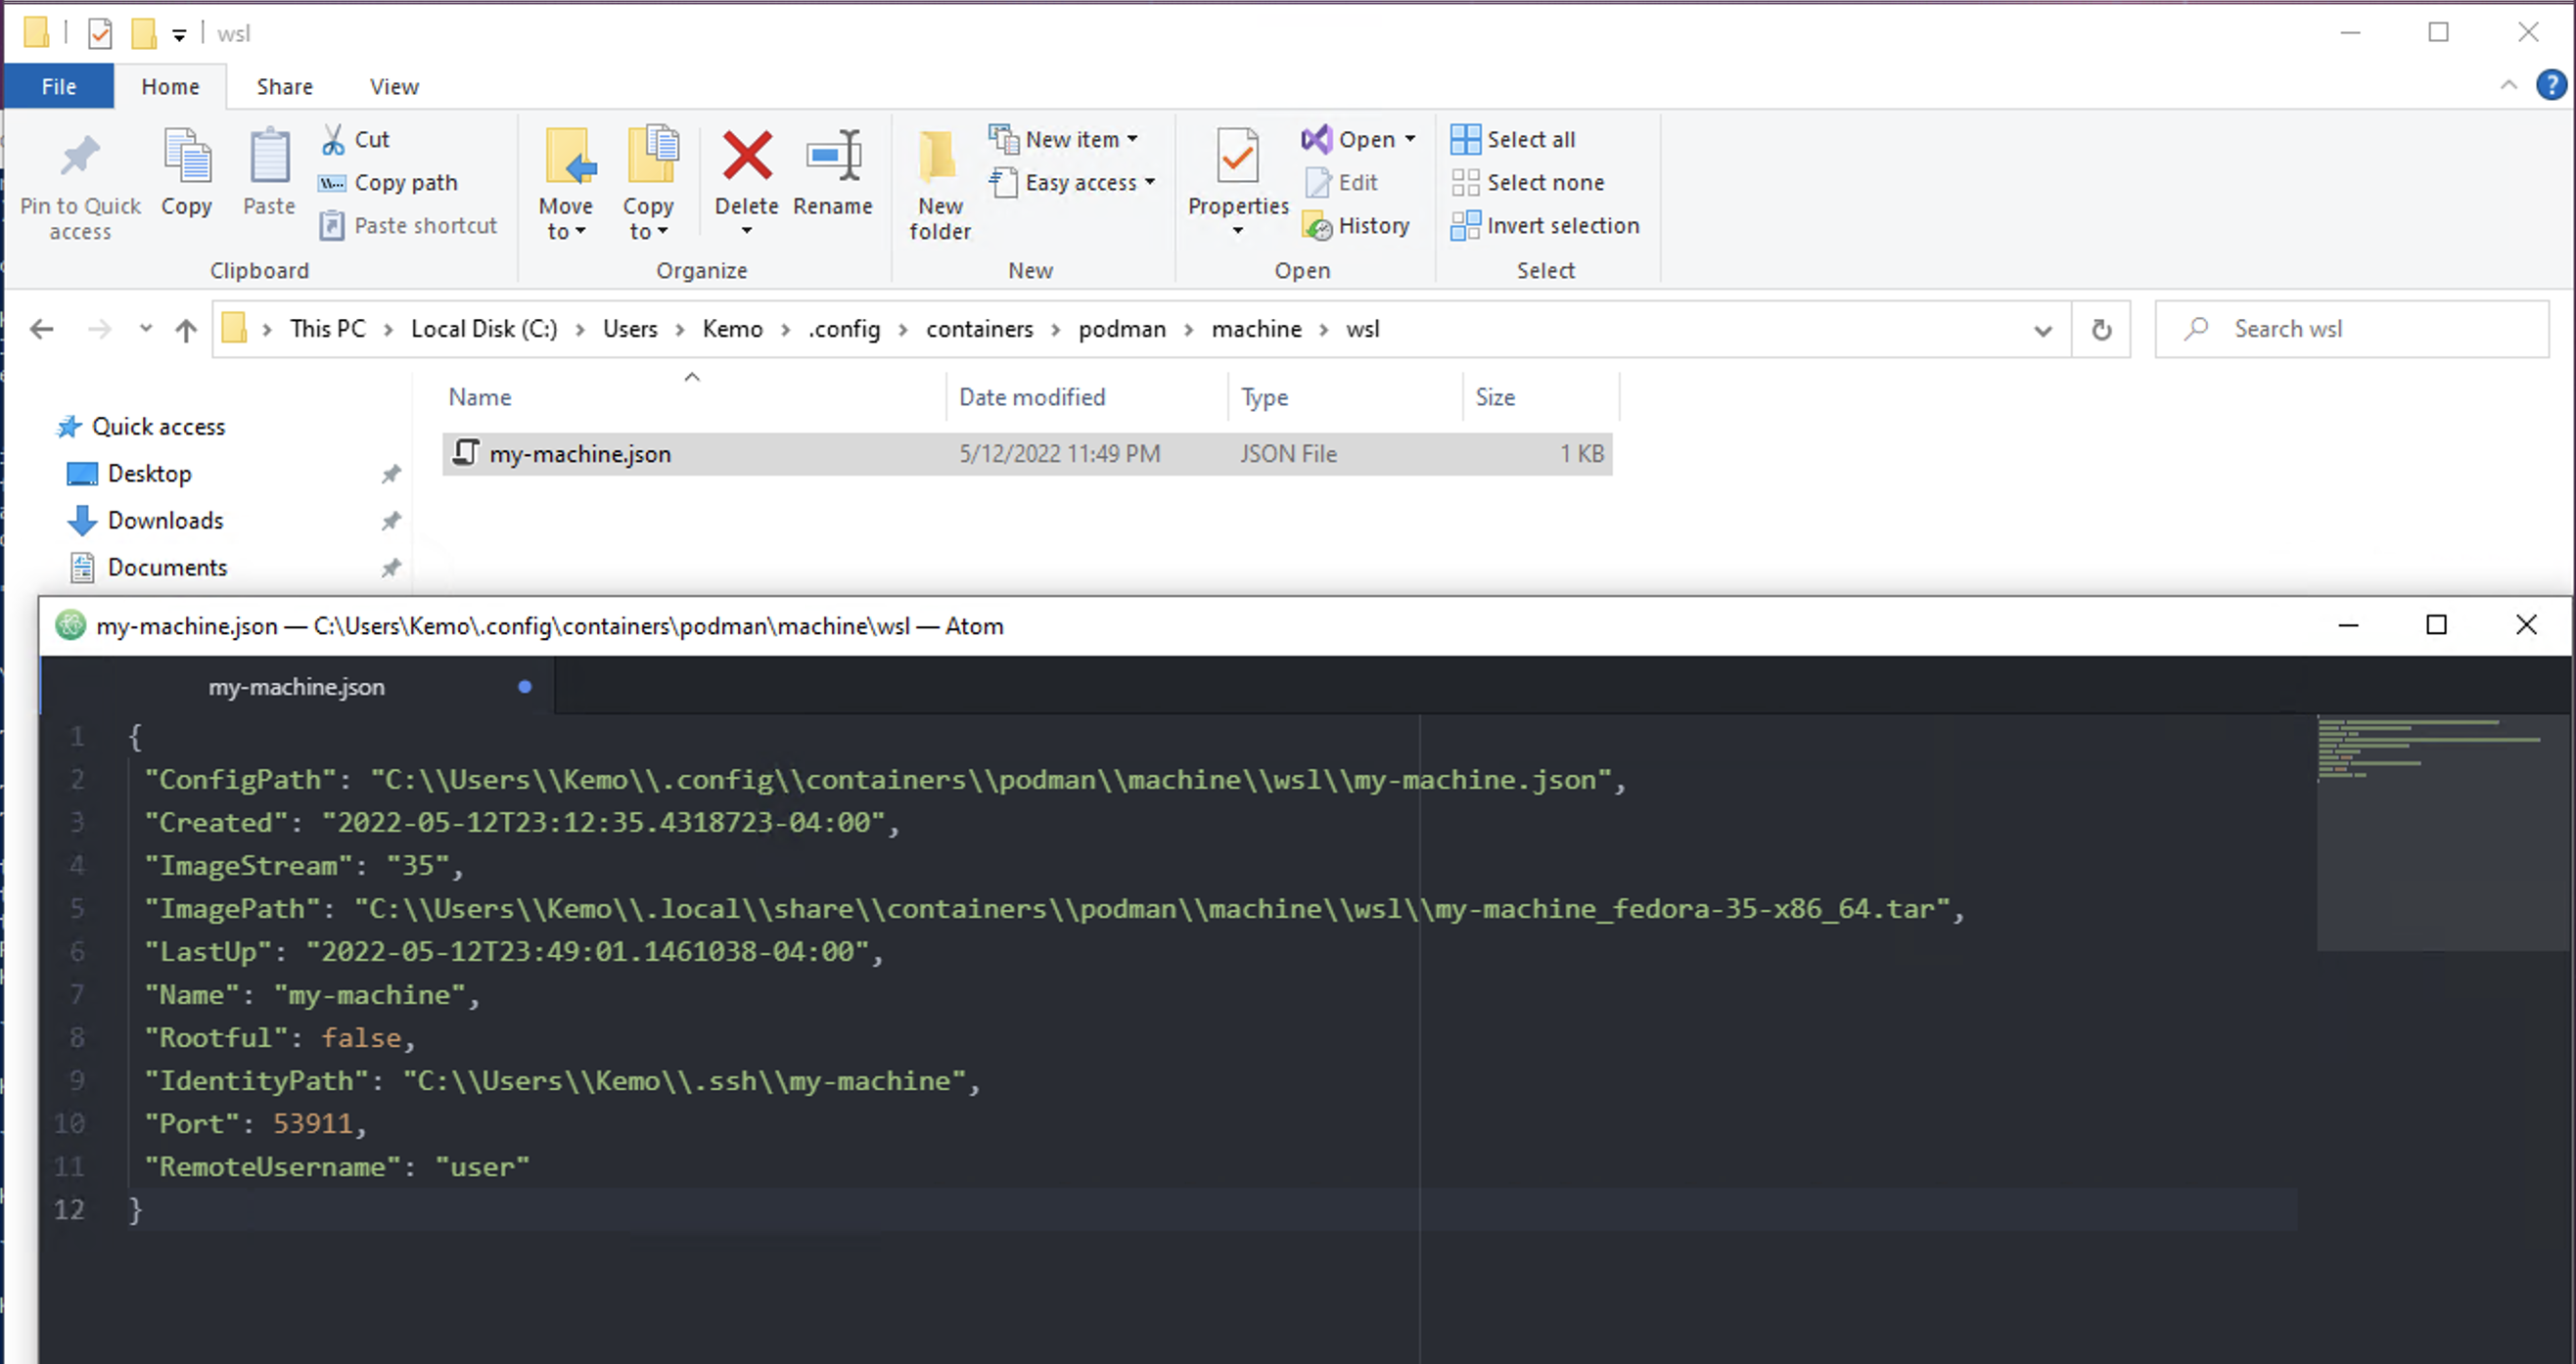Switch to the View tab
Screen dimensions: 2576x1364
point(393,86)
